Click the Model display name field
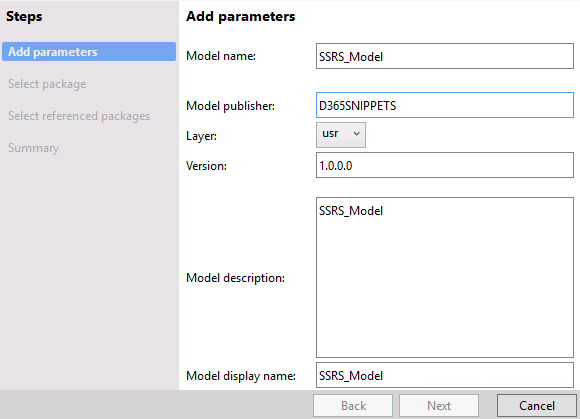 (445, 375)
